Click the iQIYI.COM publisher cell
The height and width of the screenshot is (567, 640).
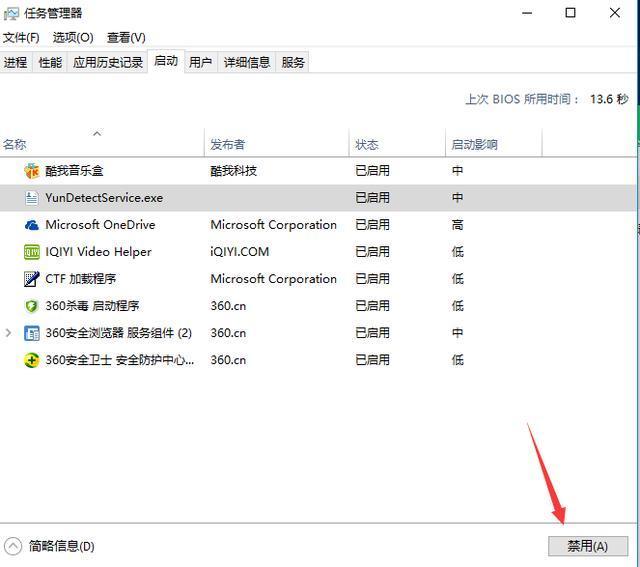240,252
